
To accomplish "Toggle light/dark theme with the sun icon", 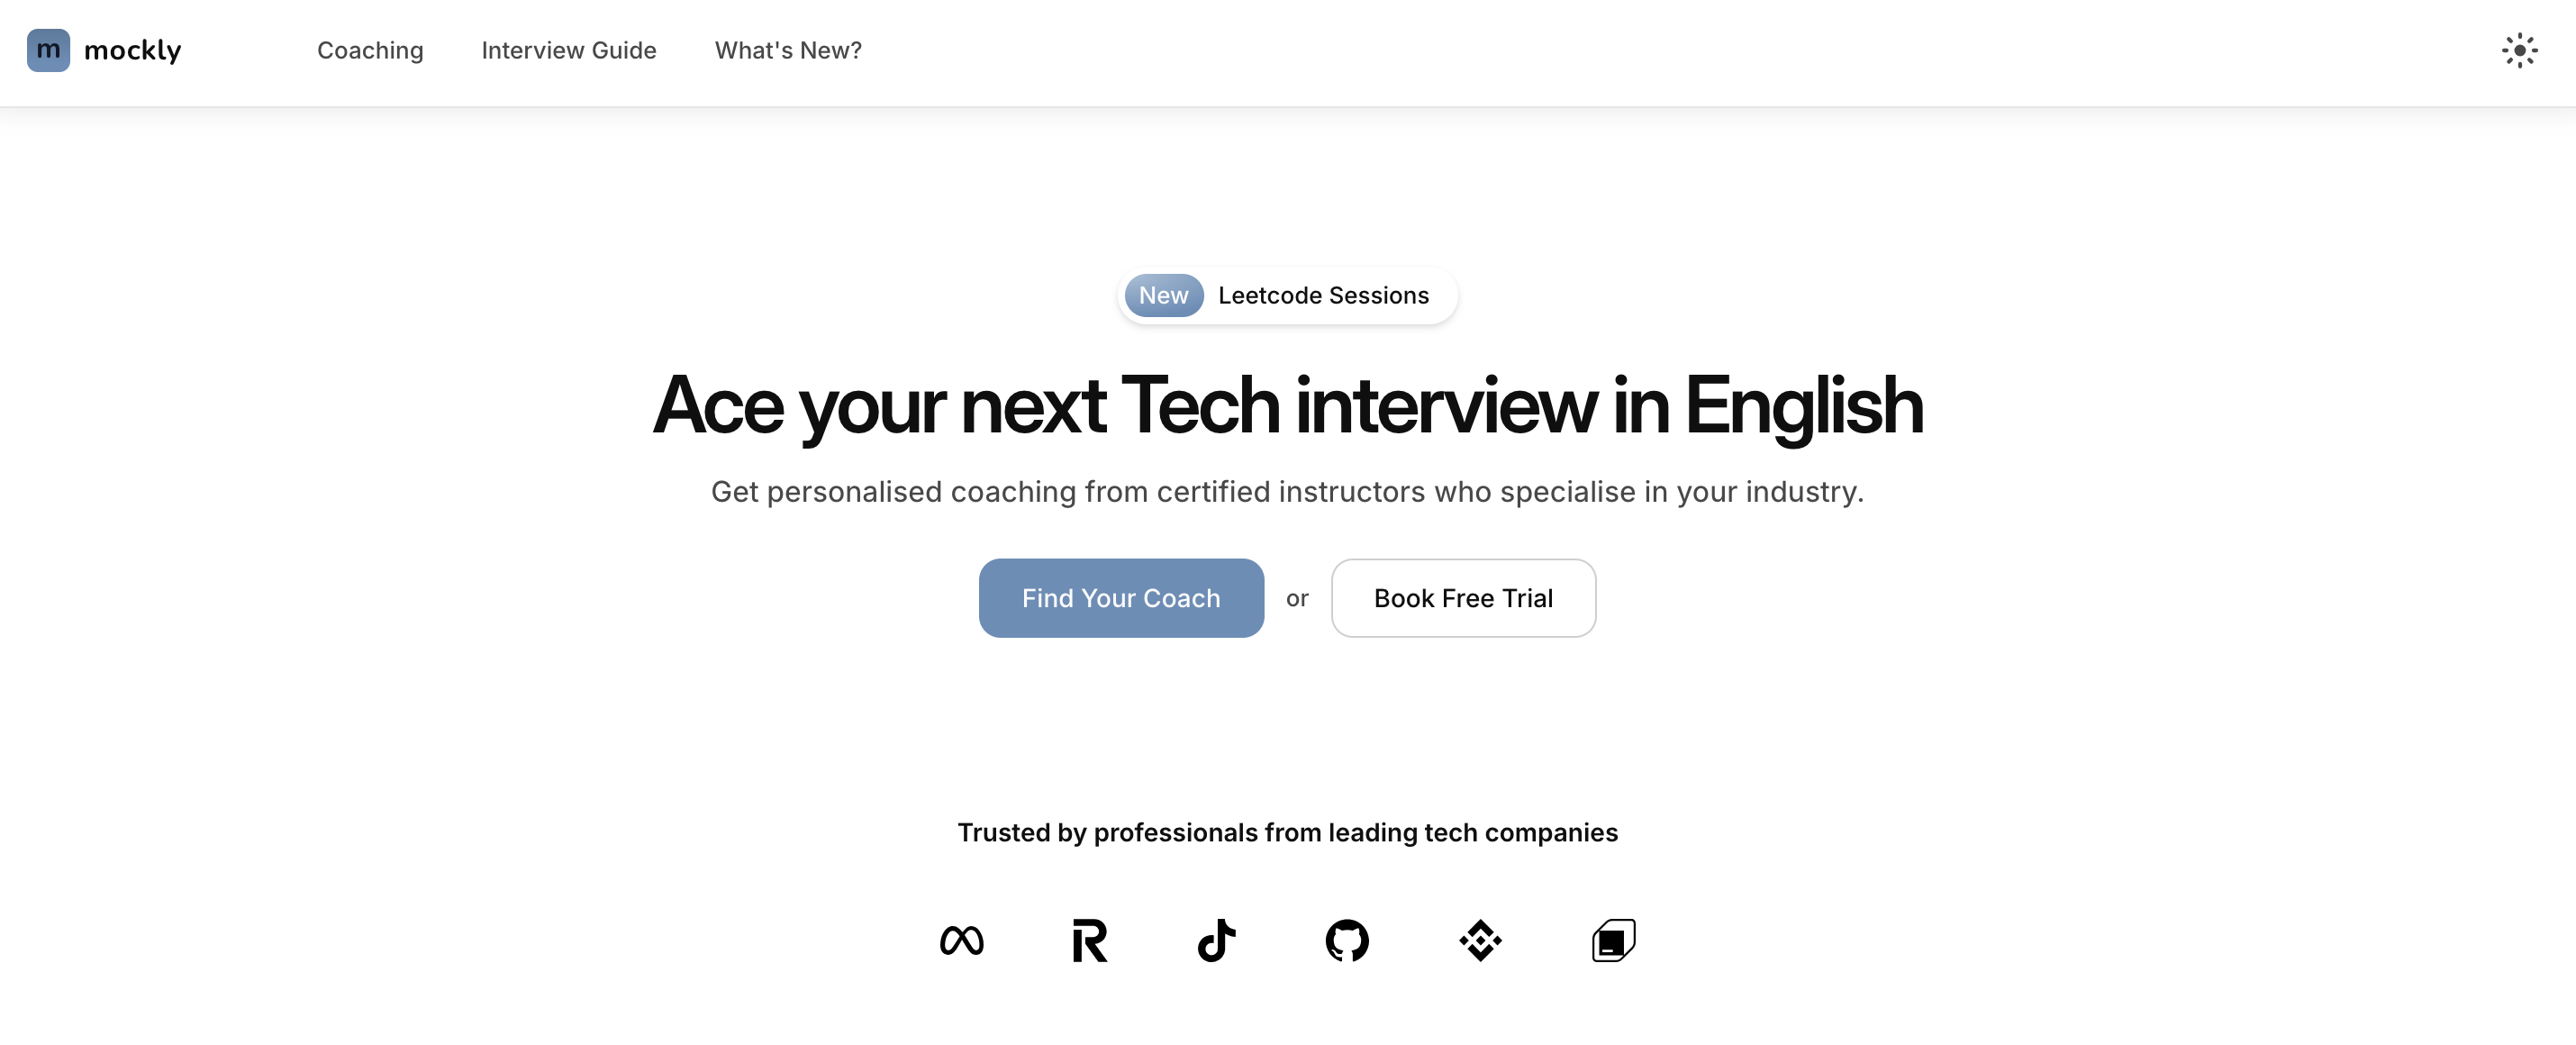I will coord(2520,50).
